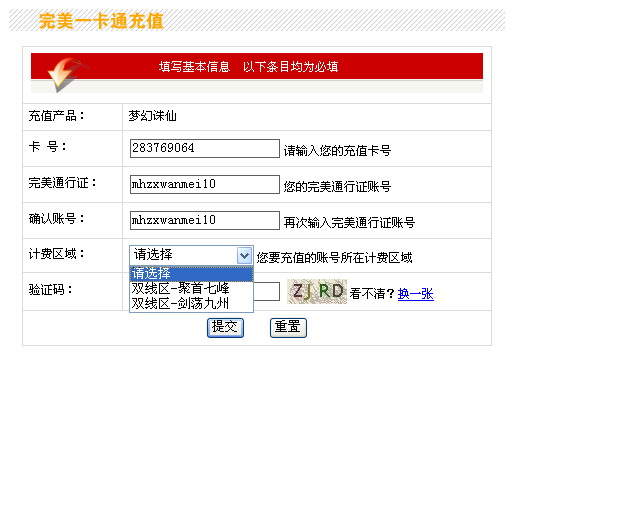Viewport: 640px width, 512px height.
Task: Click the ZJRD captcha image
Action: [316, 291]
